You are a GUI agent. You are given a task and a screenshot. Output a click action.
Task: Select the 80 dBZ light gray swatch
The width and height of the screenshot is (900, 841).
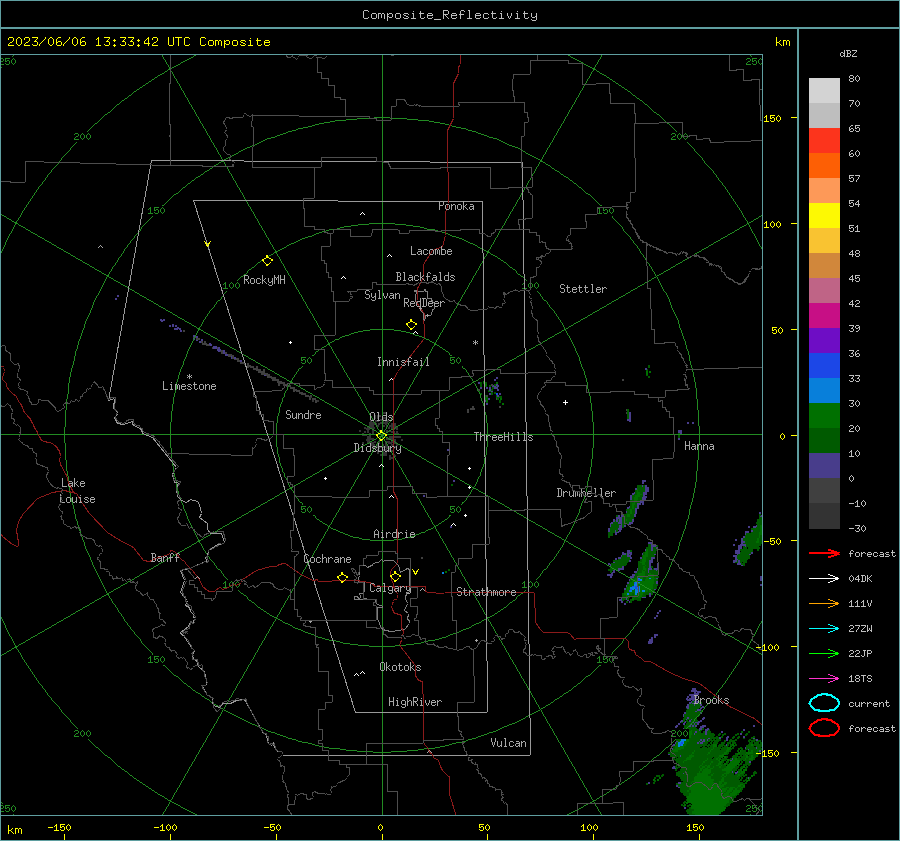[824, 91]
